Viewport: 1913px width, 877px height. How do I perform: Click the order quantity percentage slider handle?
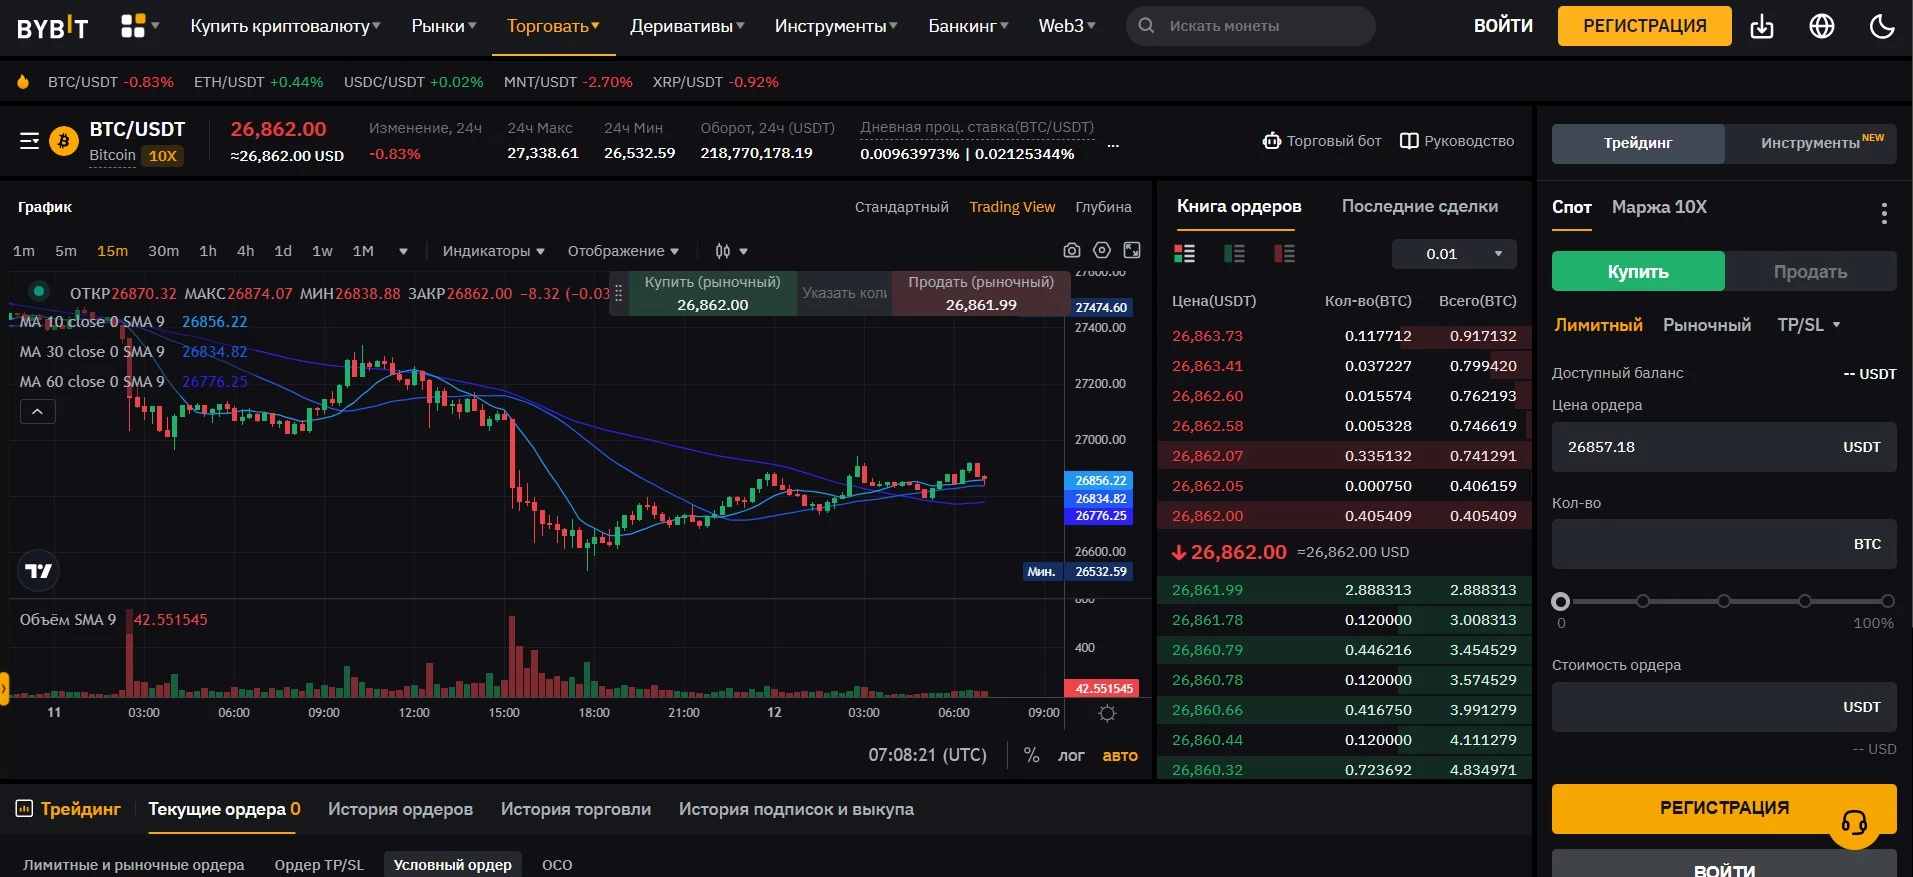pyautogui.click(x=1560, y=601)
